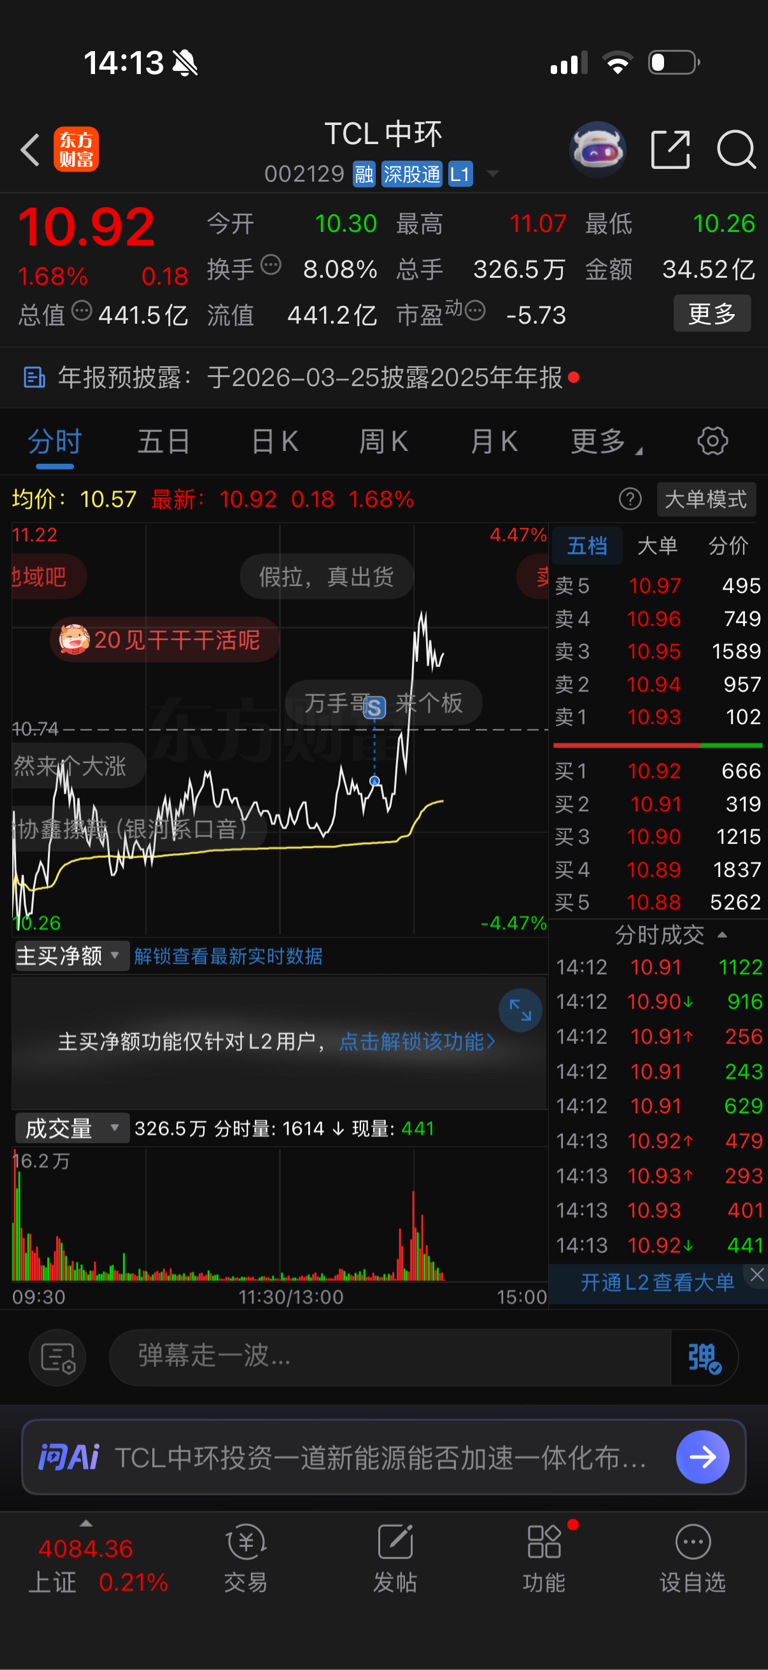Viewport: 768px width, 1670px height.
Task: Tap 开通L2查看大单 link
Action: [657, 1282]
